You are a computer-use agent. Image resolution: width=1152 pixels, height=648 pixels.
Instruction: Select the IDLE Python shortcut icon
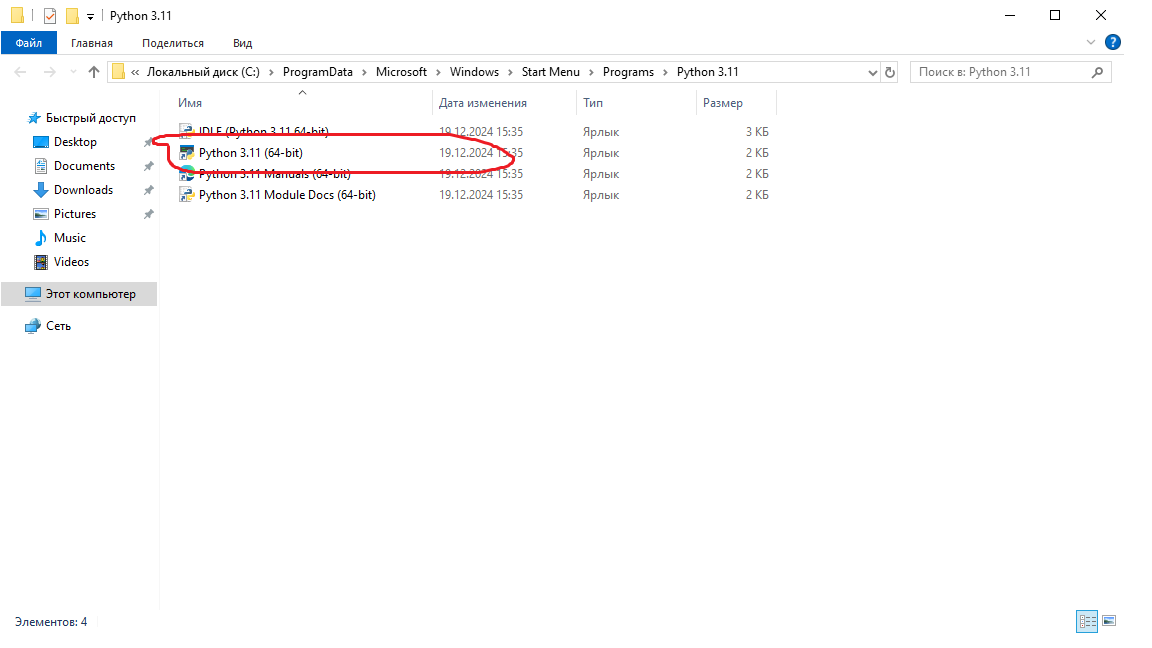pos(186,132)
